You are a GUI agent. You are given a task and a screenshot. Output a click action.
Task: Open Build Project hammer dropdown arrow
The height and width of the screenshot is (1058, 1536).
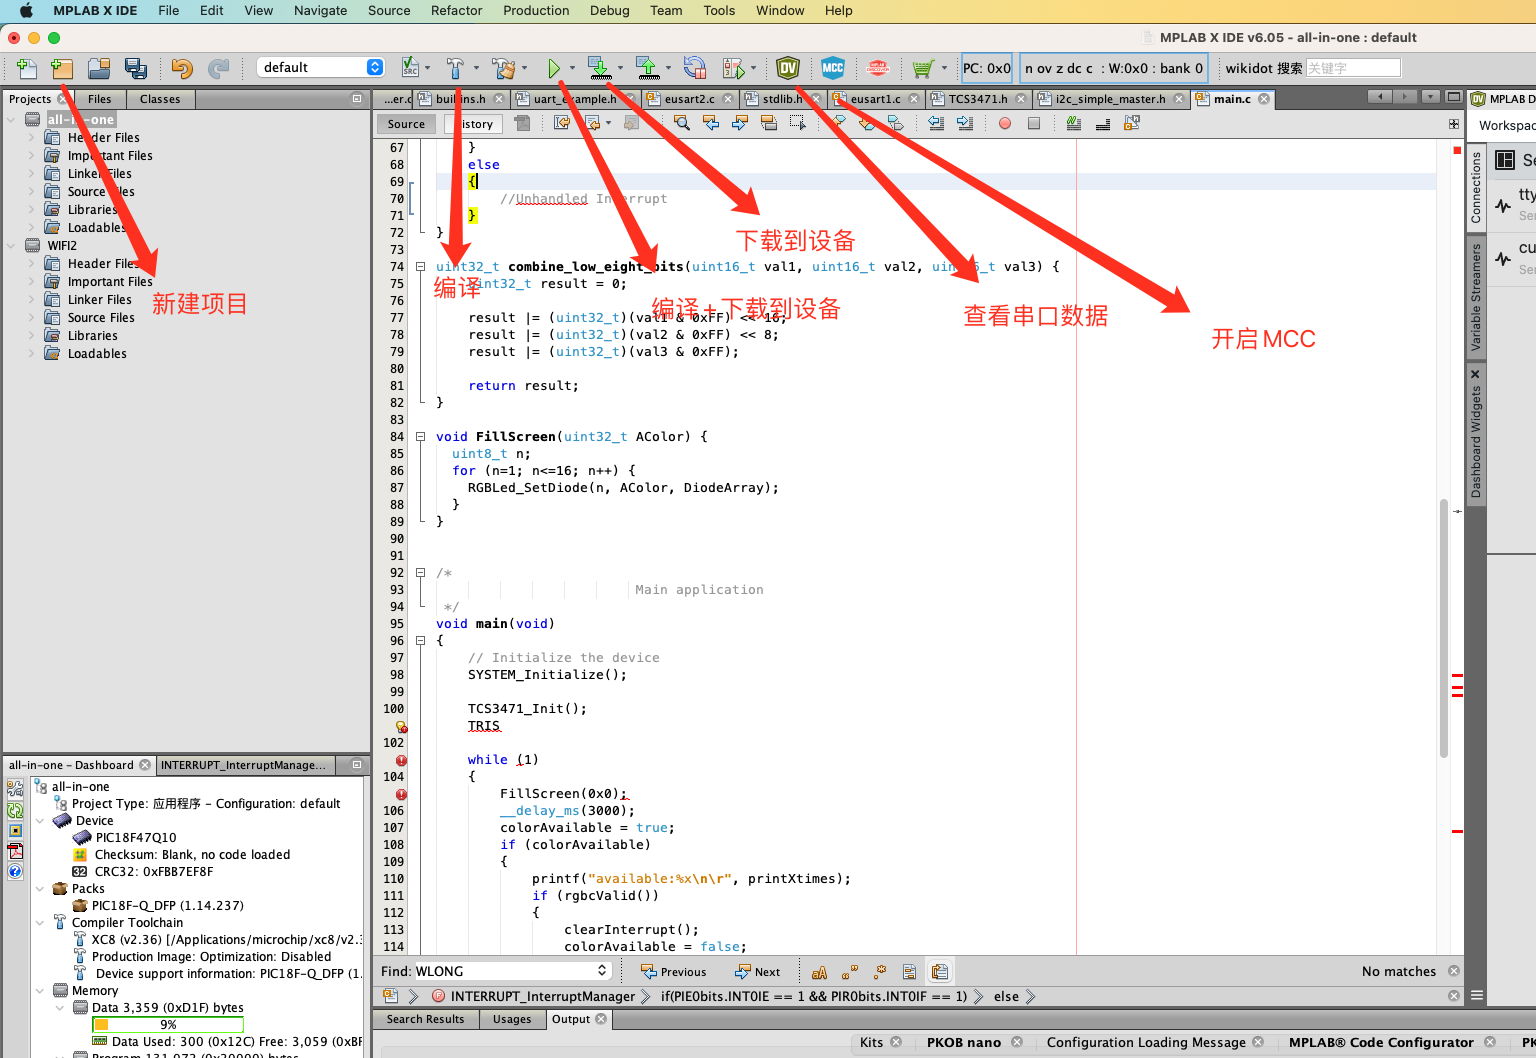point(476,68)
